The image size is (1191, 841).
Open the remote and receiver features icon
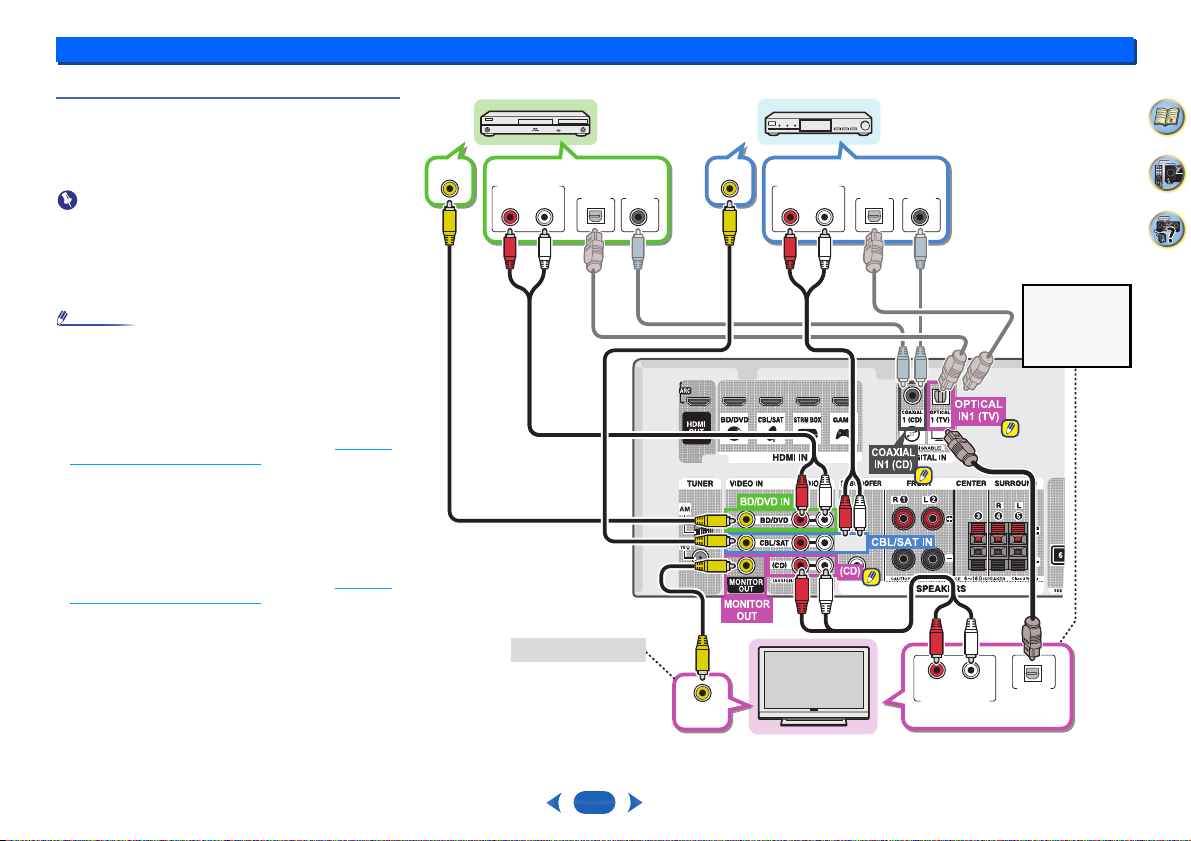(x=1166, y=173)
